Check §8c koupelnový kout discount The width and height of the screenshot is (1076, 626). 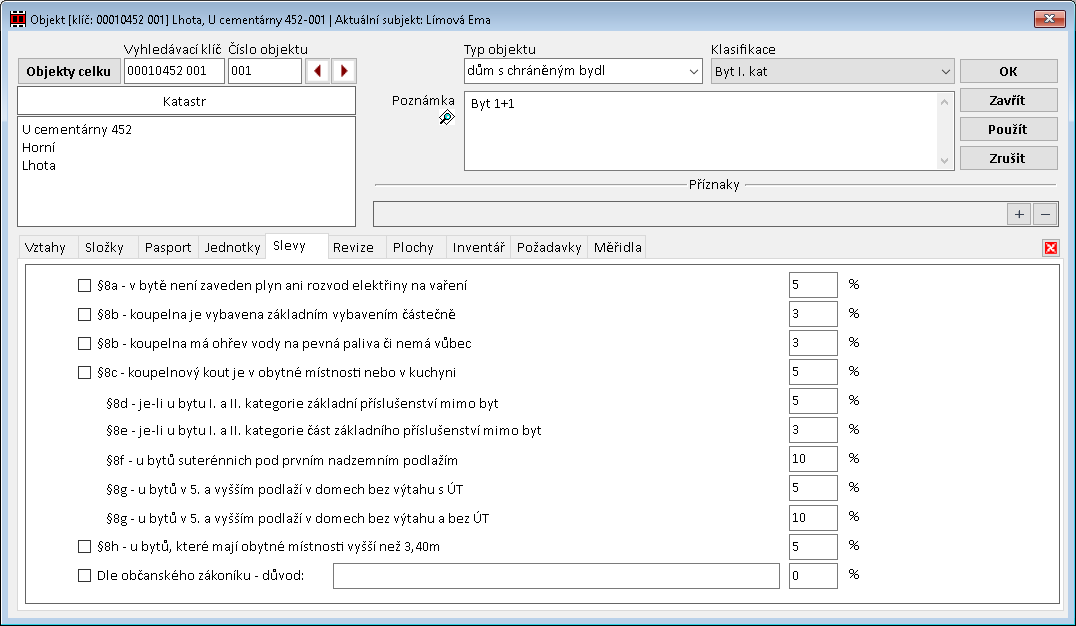[x=85, y=373]
